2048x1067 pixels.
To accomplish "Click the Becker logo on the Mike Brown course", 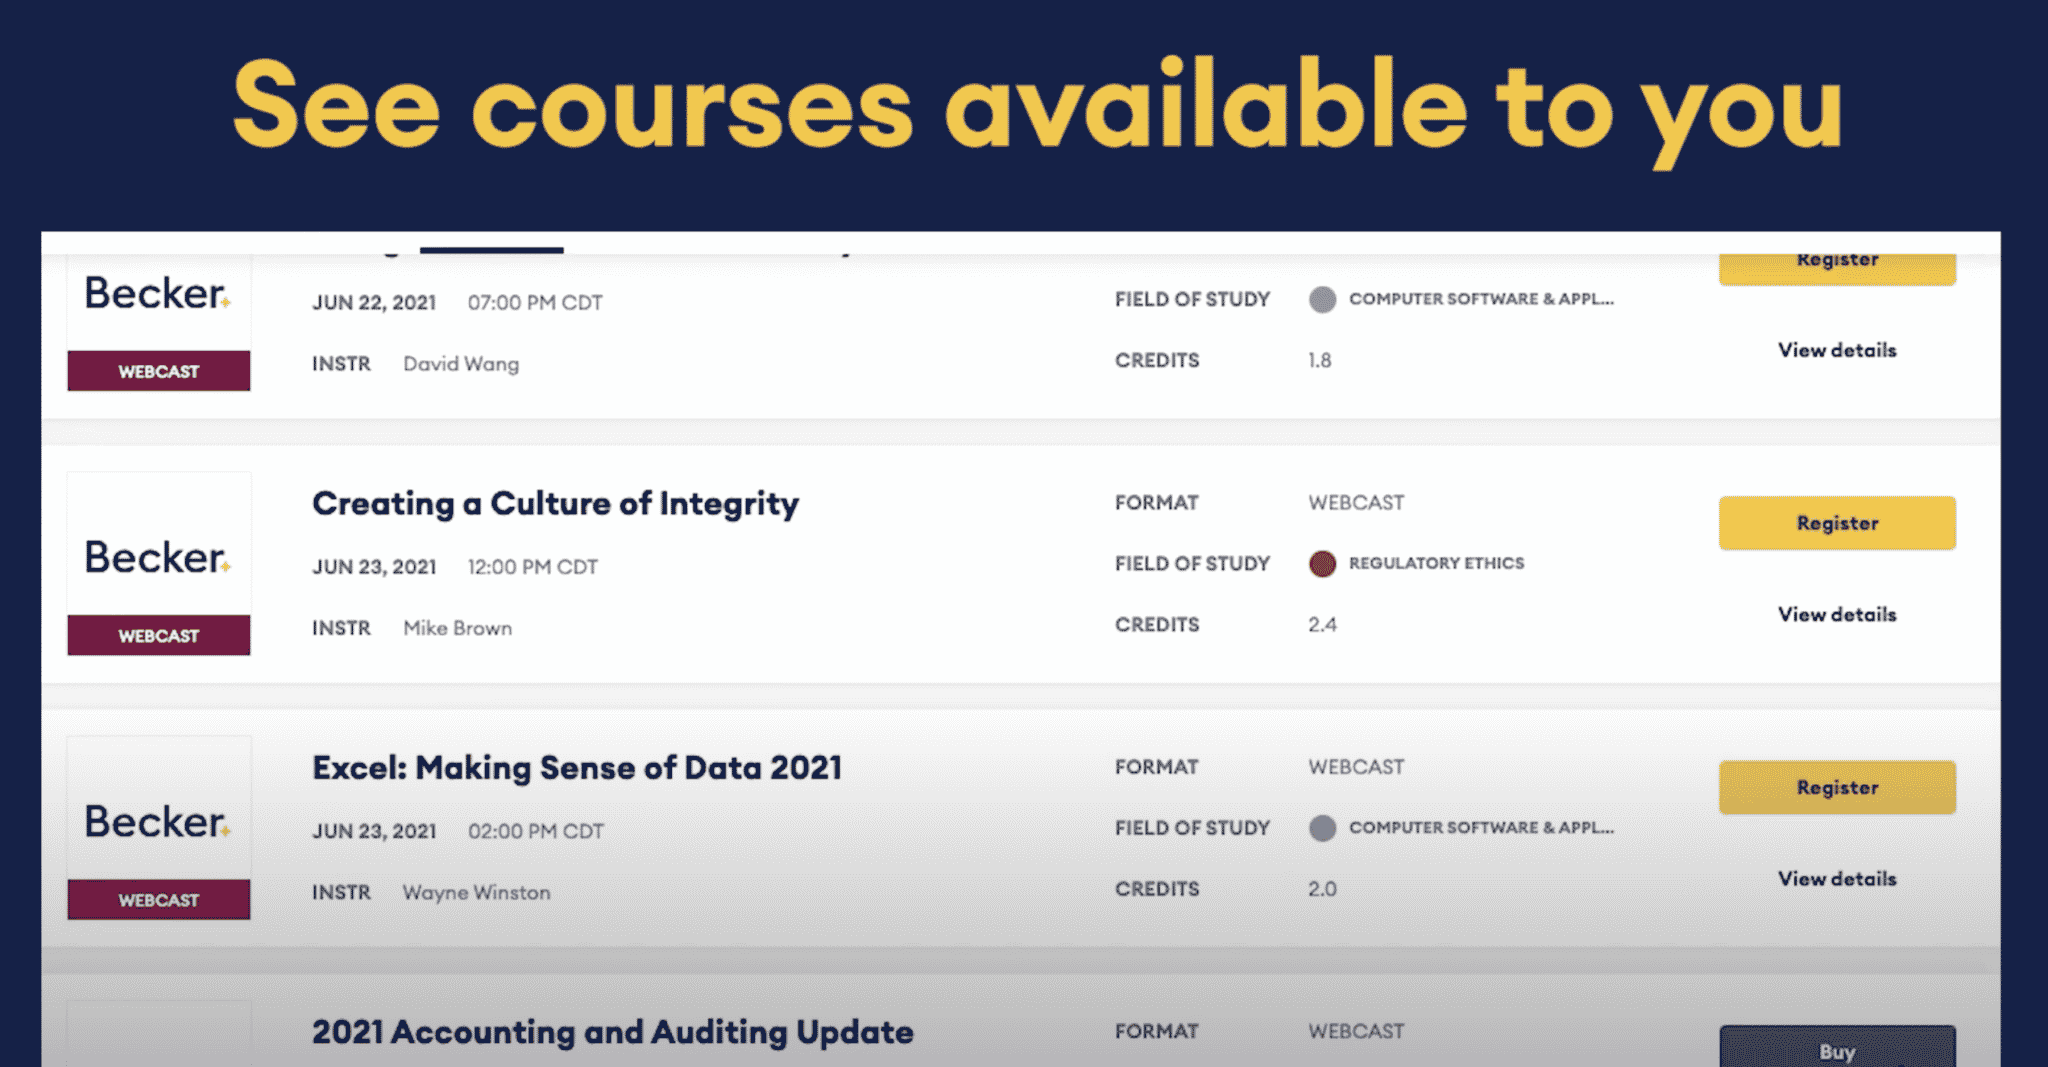I will coord(158,557).
